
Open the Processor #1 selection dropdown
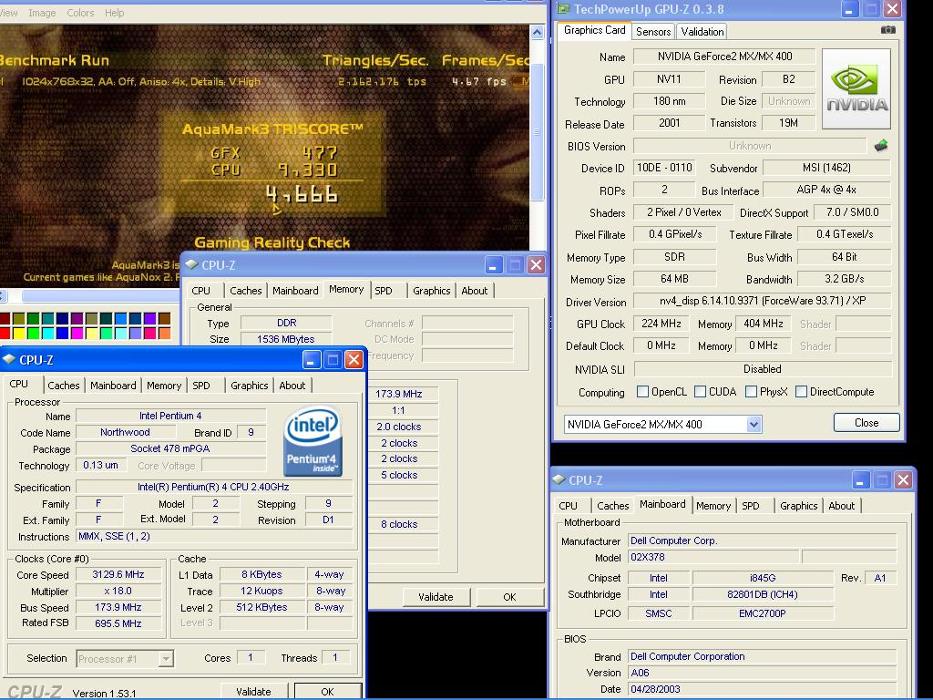[x=166, y=659]
